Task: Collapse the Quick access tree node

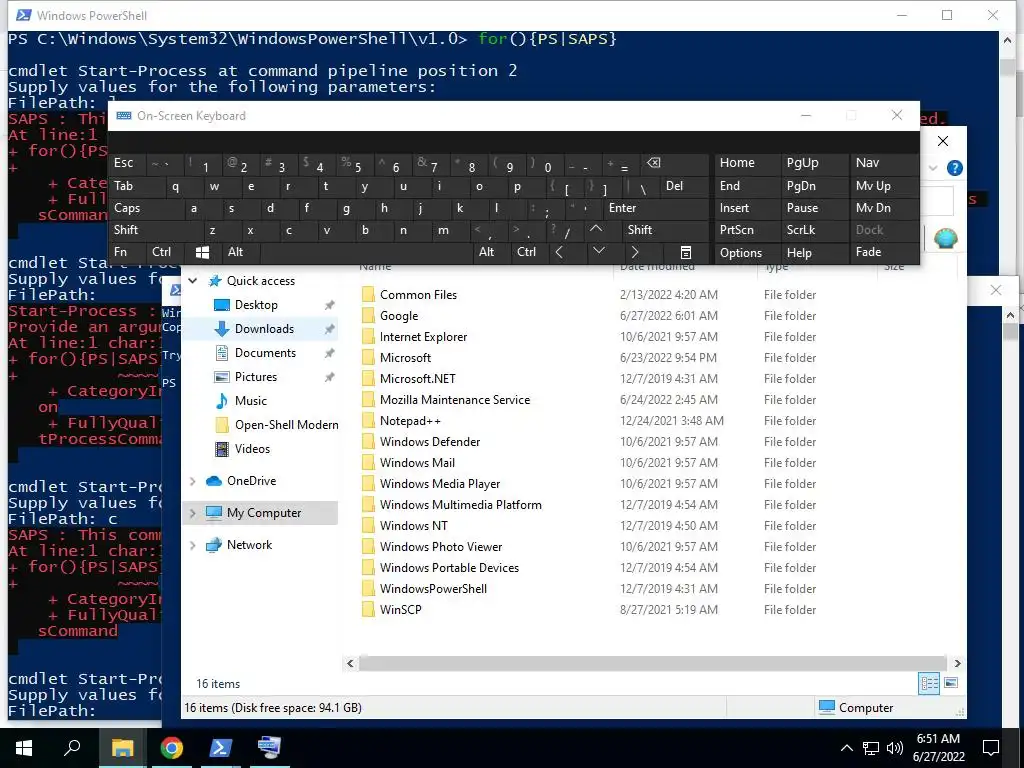Action: pyautogui.click(x=193, y=281)
